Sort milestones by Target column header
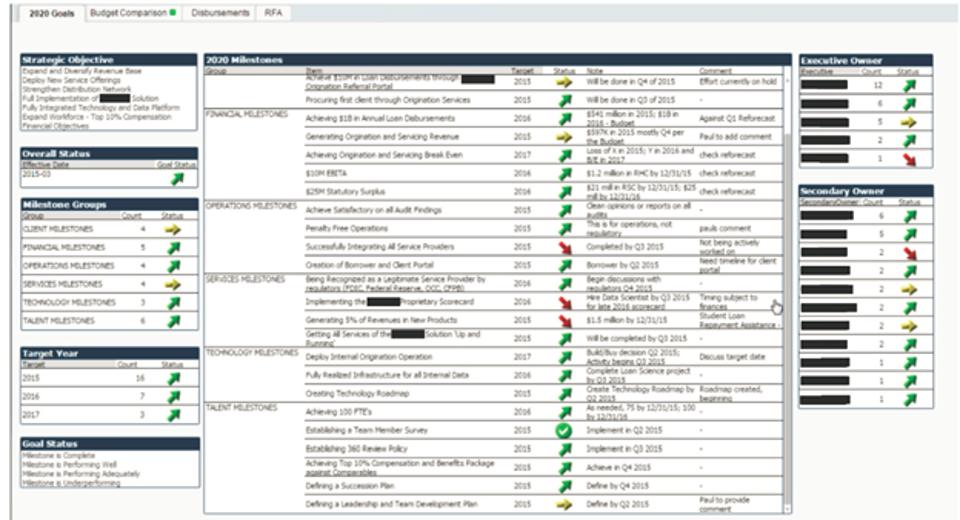This screenshot has height=520, width=960. (523, 72)
